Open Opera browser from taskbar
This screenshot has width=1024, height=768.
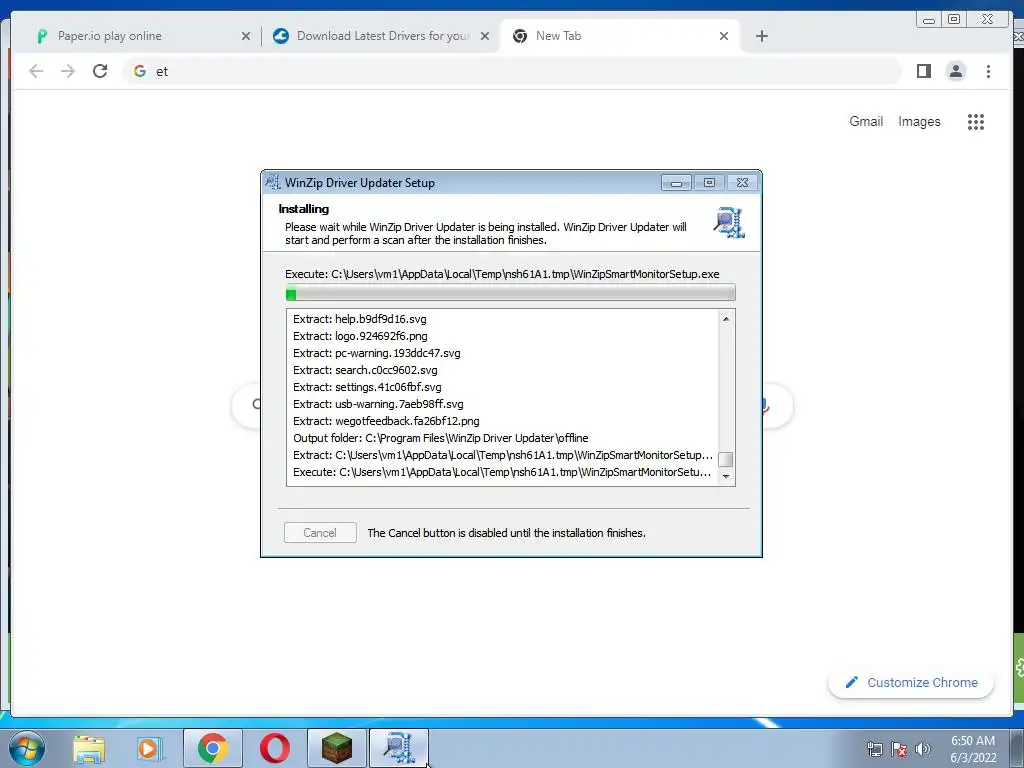tap(275, 748)
